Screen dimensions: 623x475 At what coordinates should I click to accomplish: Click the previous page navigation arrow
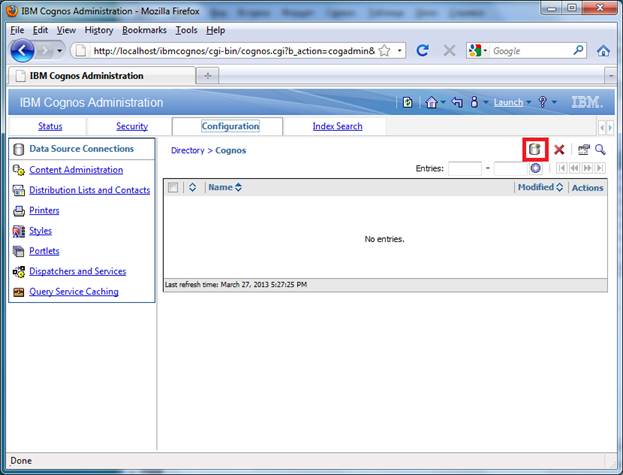point(574,168)
